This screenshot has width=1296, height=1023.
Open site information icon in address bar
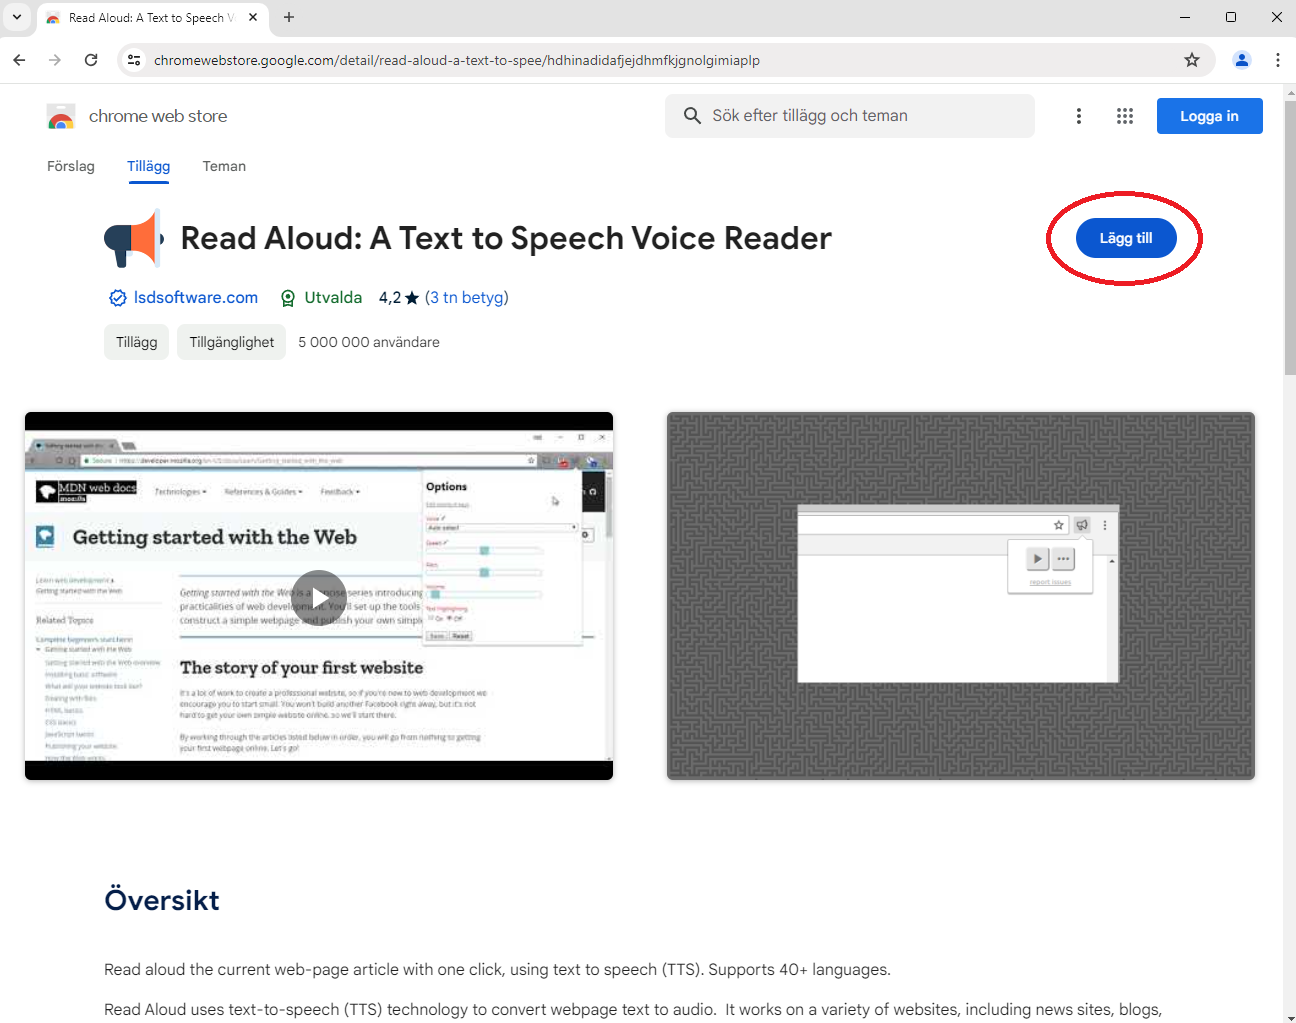tap(134, 60)
